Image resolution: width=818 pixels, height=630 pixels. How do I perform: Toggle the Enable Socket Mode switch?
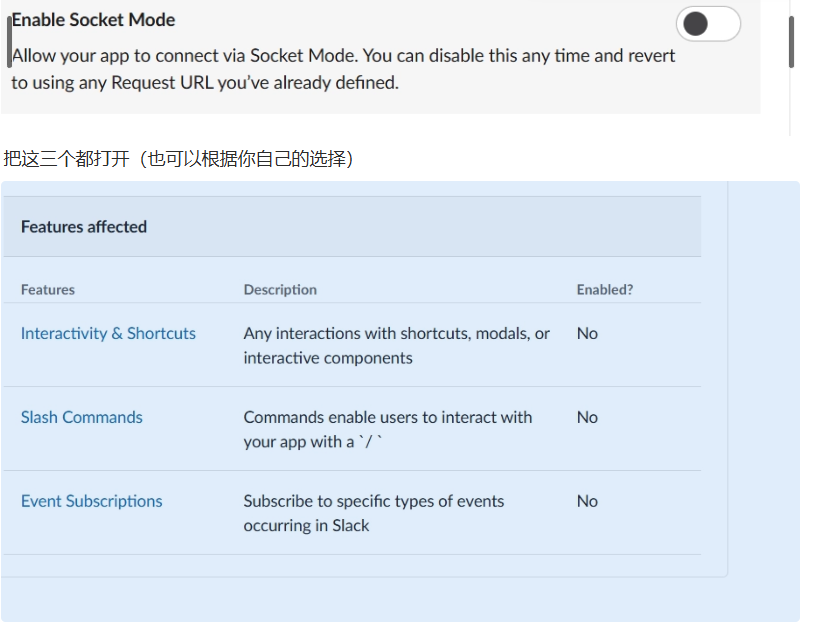click(x=708, y=24)
